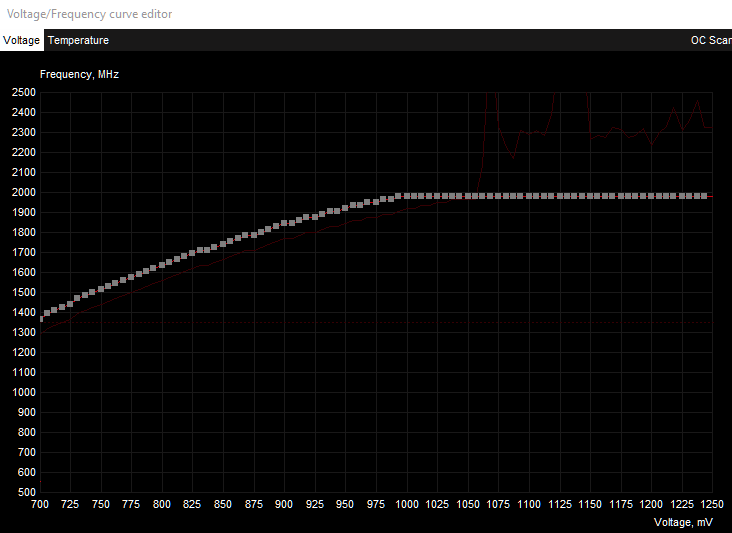Start the OC Scanner
Screen dimensions: 732x533
point(711,40)
